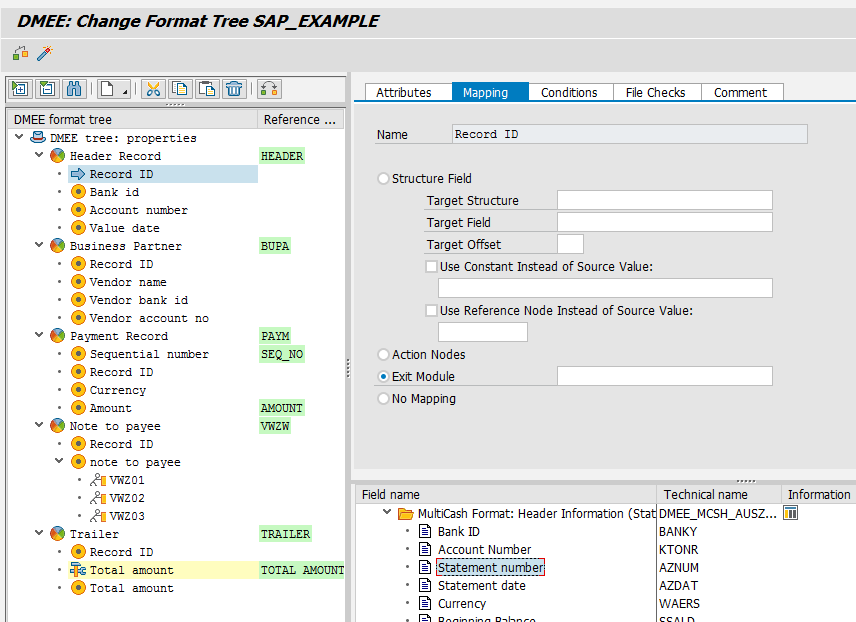Viewport: 856px width, 622px height.
Task: Click the Expand subtree toolbar icon
Action: [x=20, y=89]
